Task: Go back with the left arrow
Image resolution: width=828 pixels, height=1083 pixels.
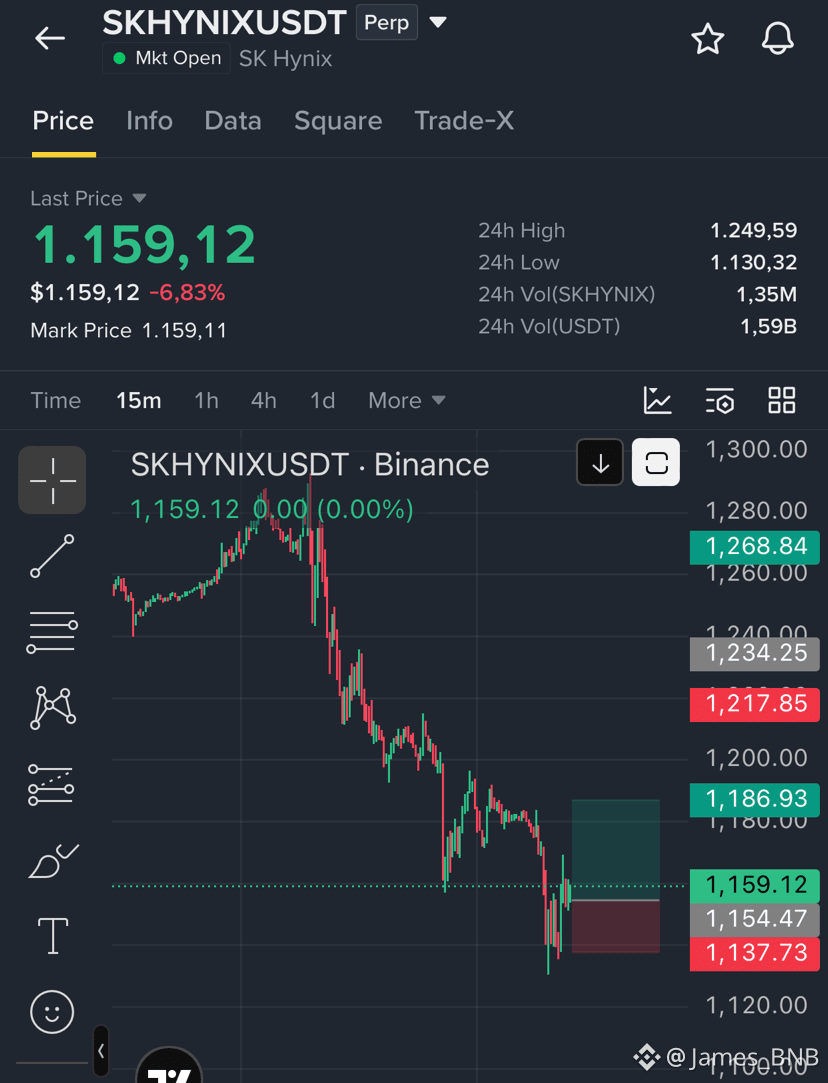Action: pos(50,38)
